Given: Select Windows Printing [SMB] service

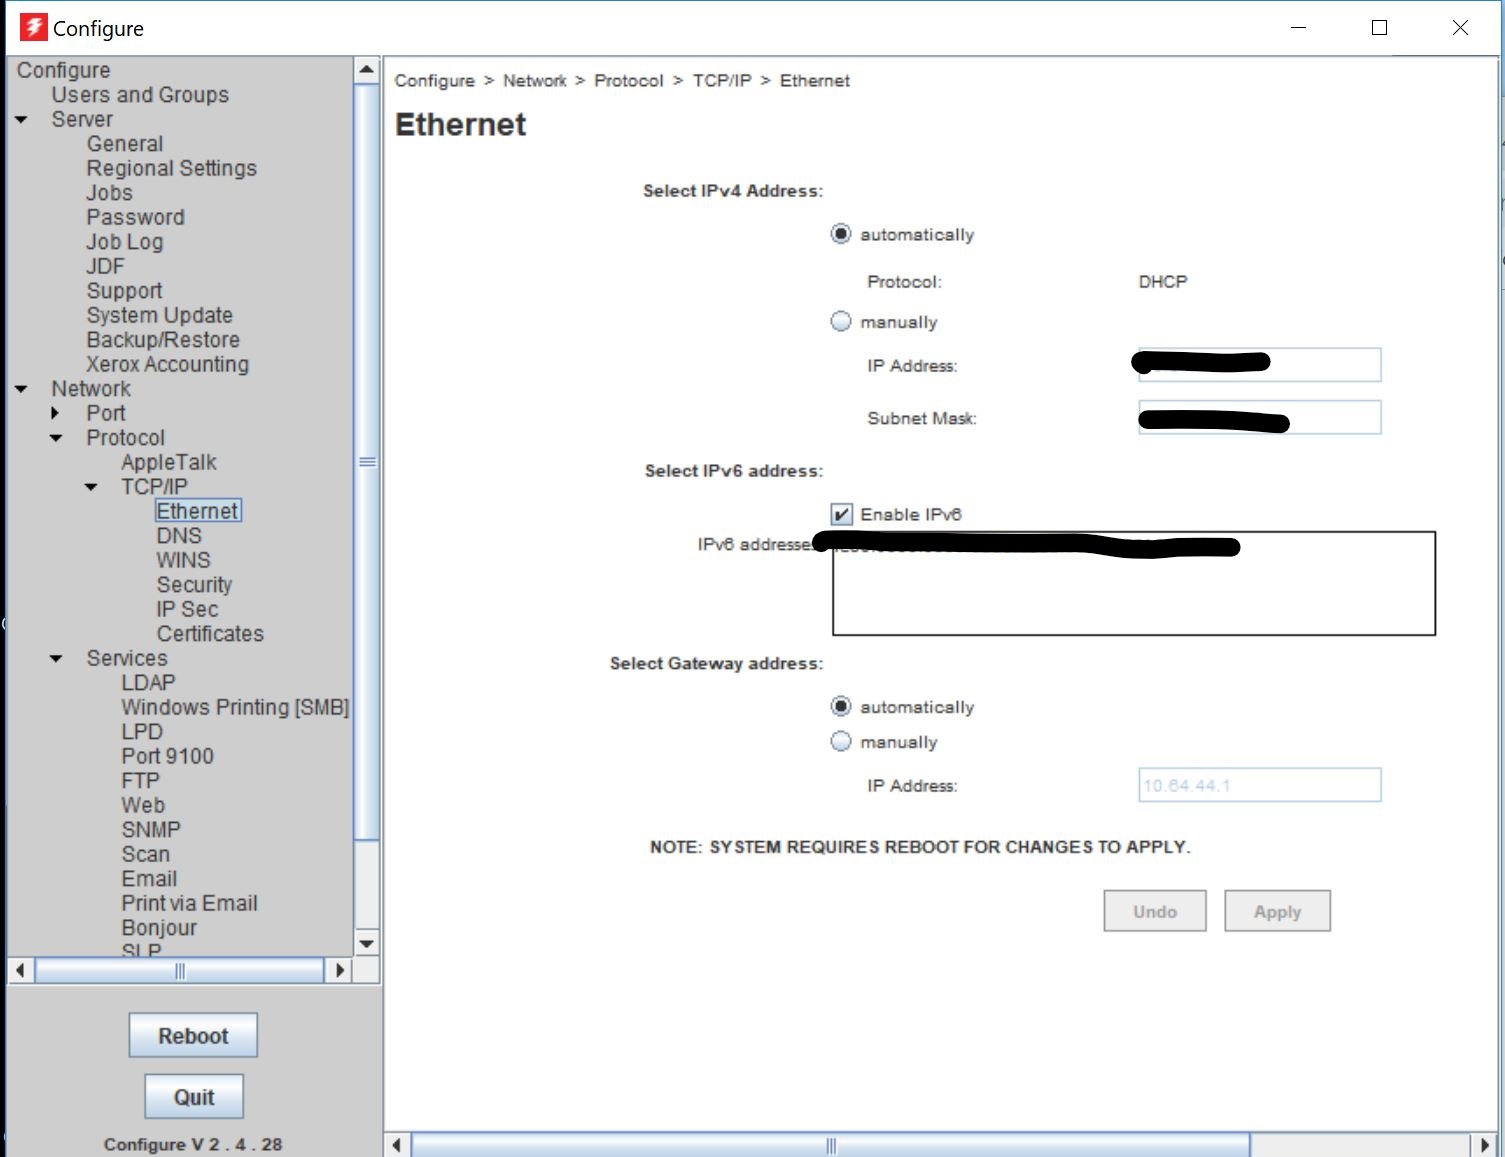Looking at the screenshot, I should pyautogui.click(x=235, y=707).
